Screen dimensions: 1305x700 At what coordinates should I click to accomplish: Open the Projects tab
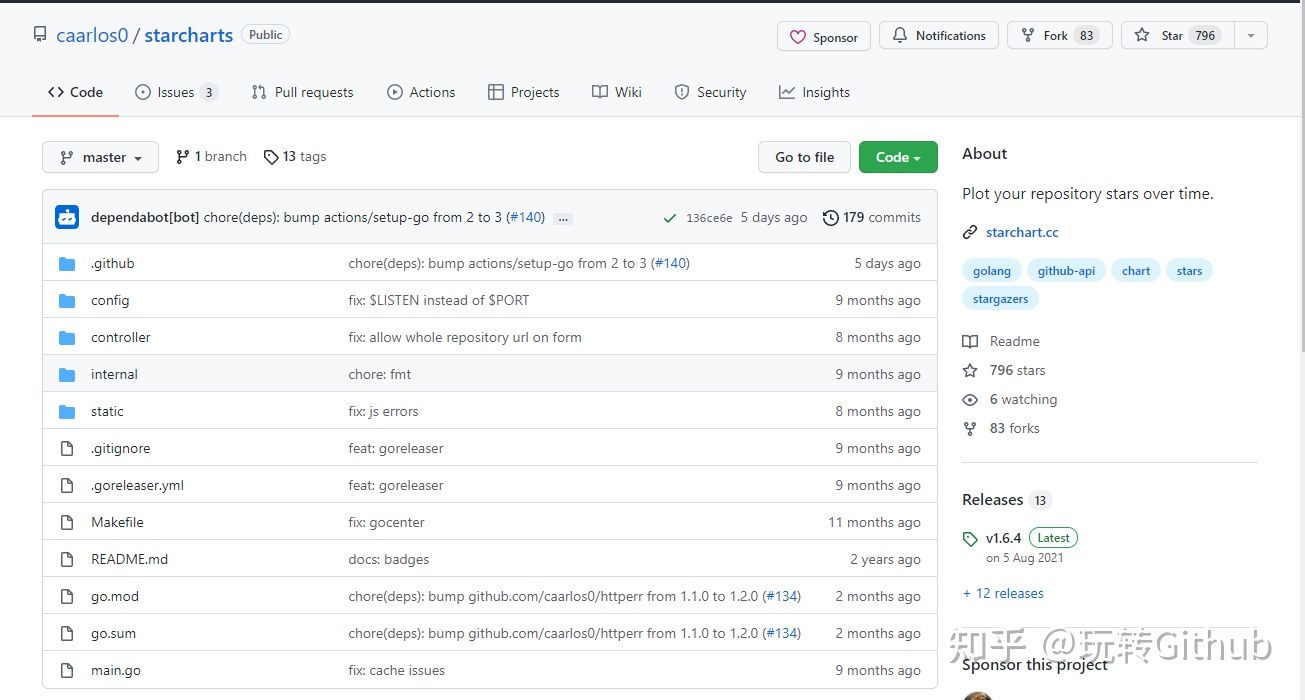pos(523,92)
